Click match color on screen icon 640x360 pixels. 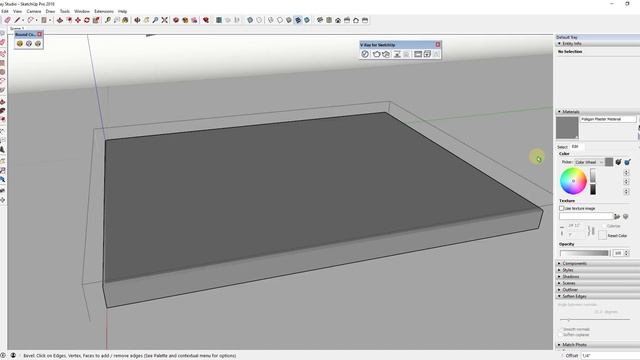pyautogui.click(x=627, y=162)
